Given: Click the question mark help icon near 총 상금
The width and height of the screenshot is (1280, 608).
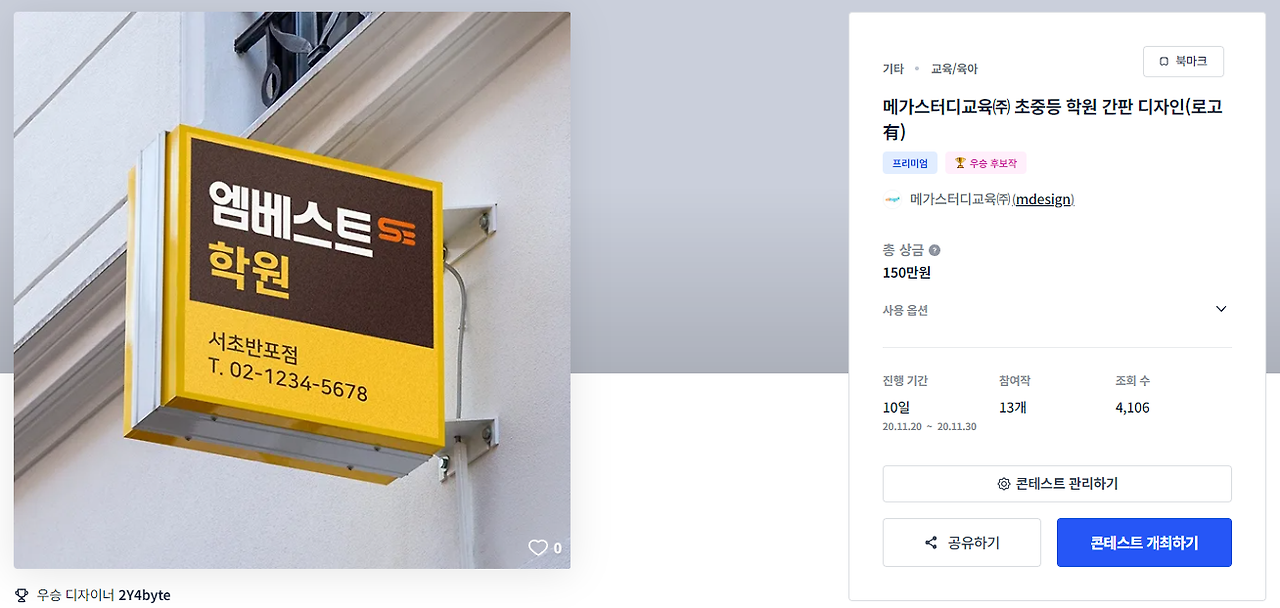Looking at the screenshot, I should (934, 250).
